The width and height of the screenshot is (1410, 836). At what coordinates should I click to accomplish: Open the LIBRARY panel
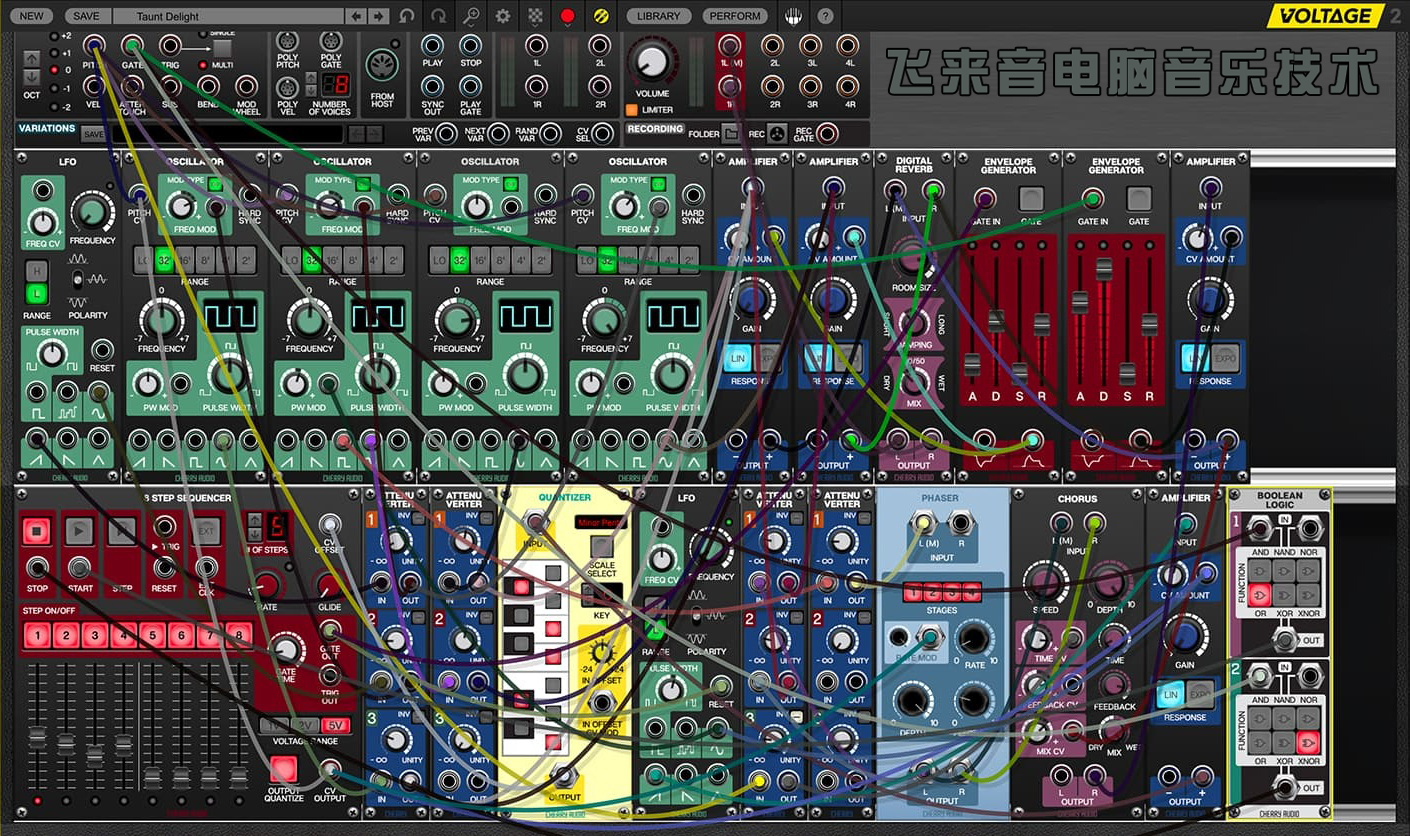658,16
